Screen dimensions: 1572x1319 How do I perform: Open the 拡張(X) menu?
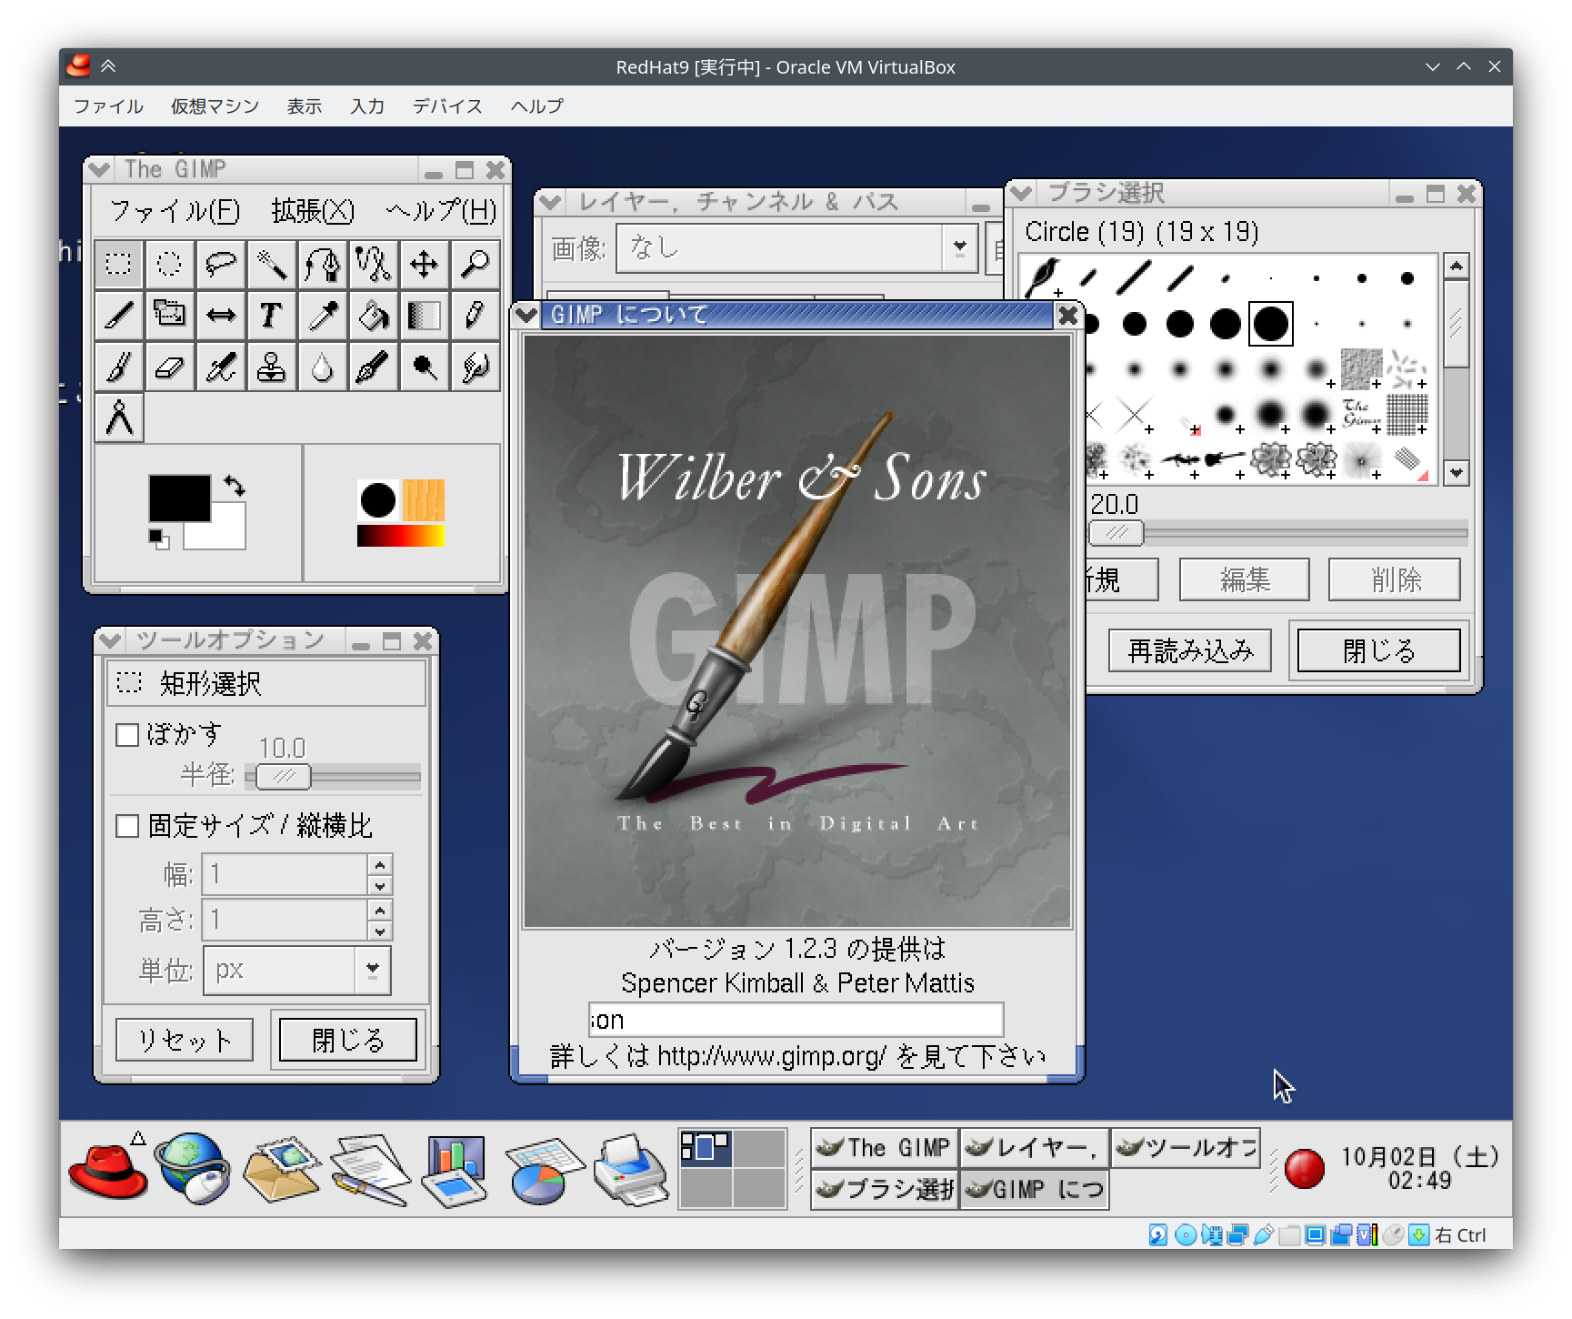(312, 211)
